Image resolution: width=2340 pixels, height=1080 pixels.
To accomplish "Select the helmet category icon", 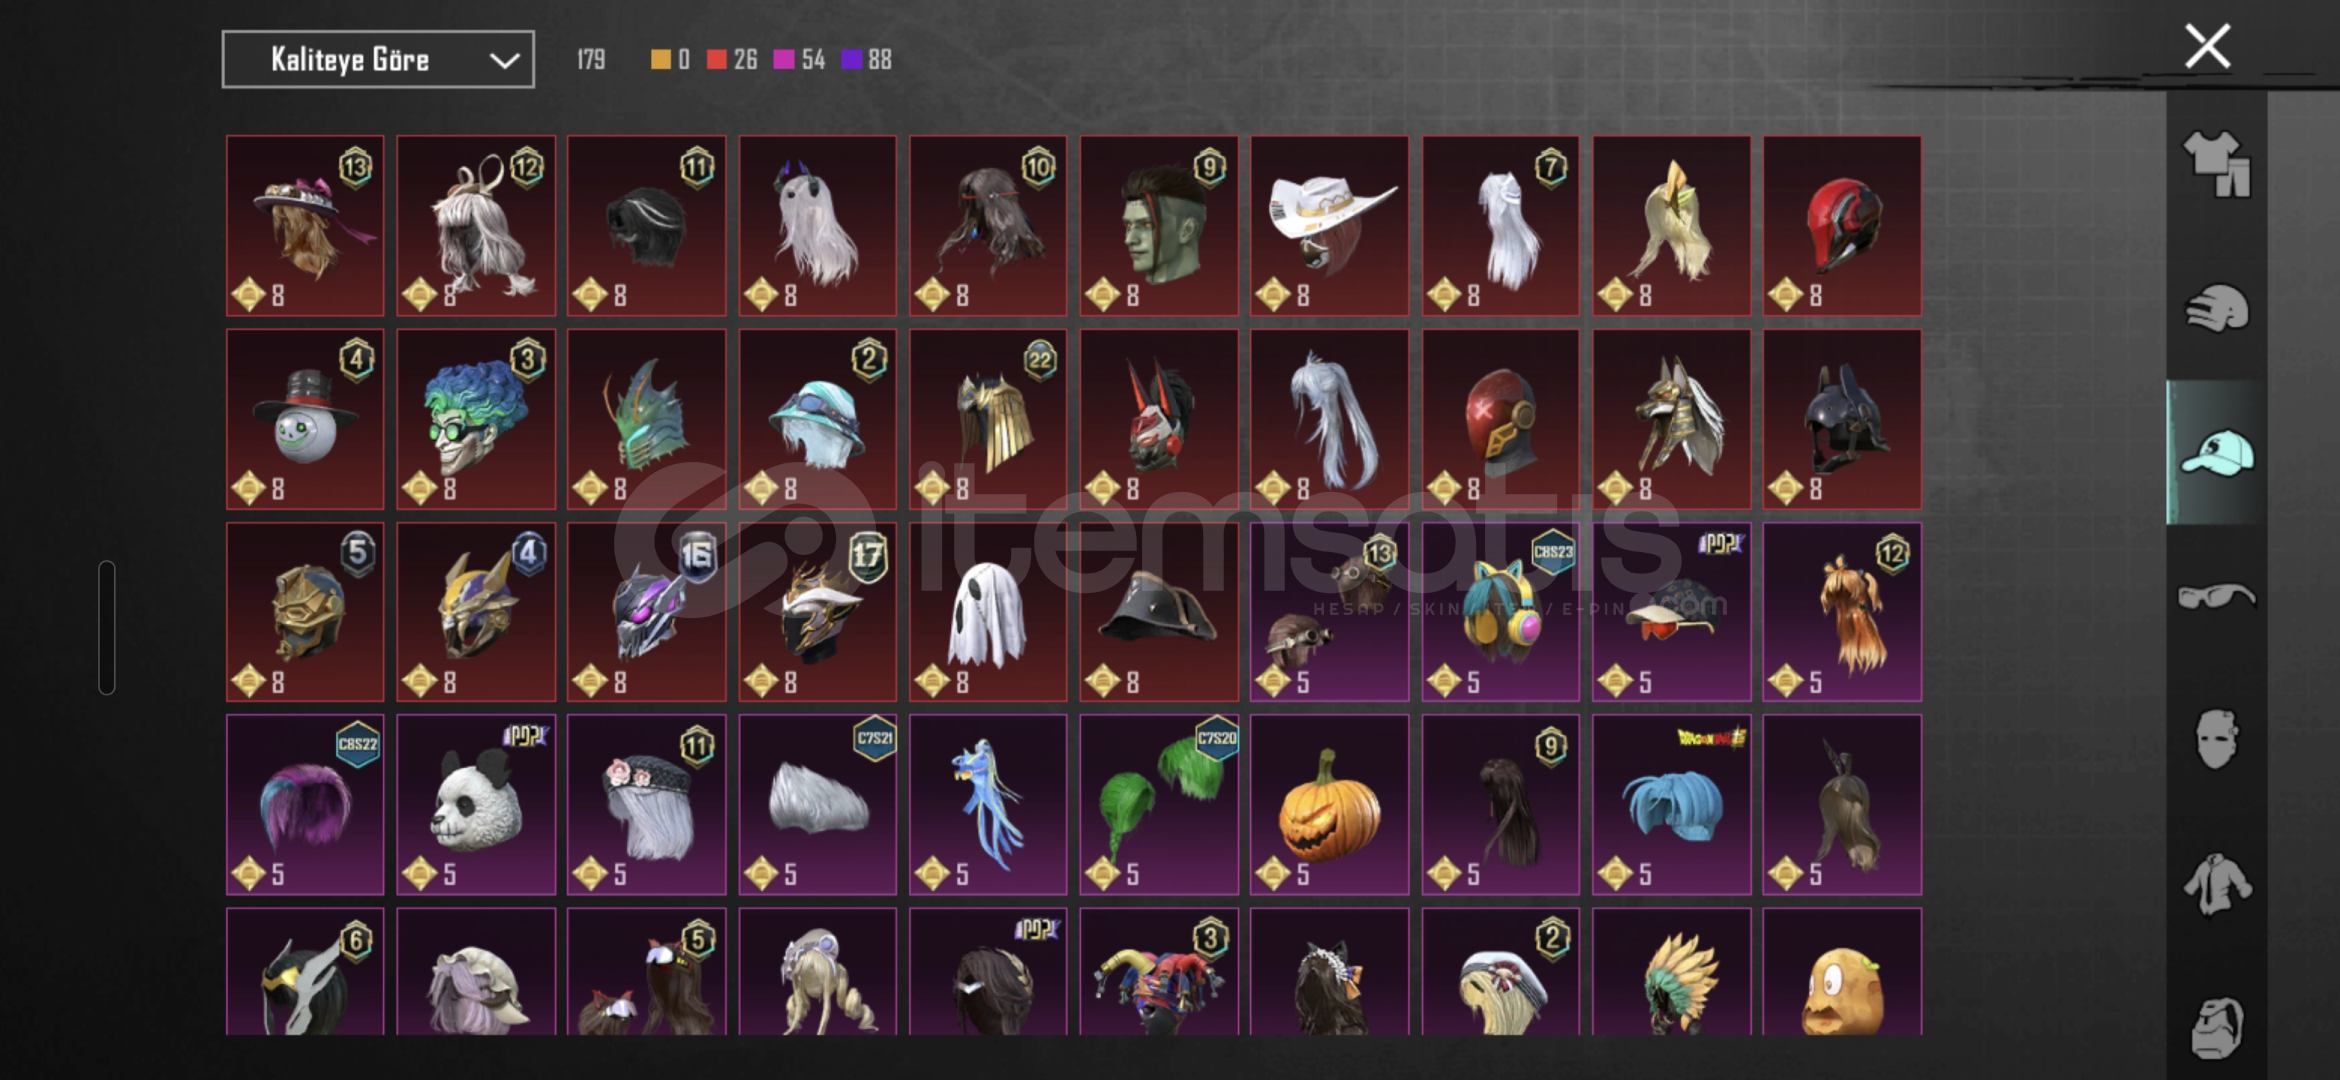I will click(x=2216, y=309).
